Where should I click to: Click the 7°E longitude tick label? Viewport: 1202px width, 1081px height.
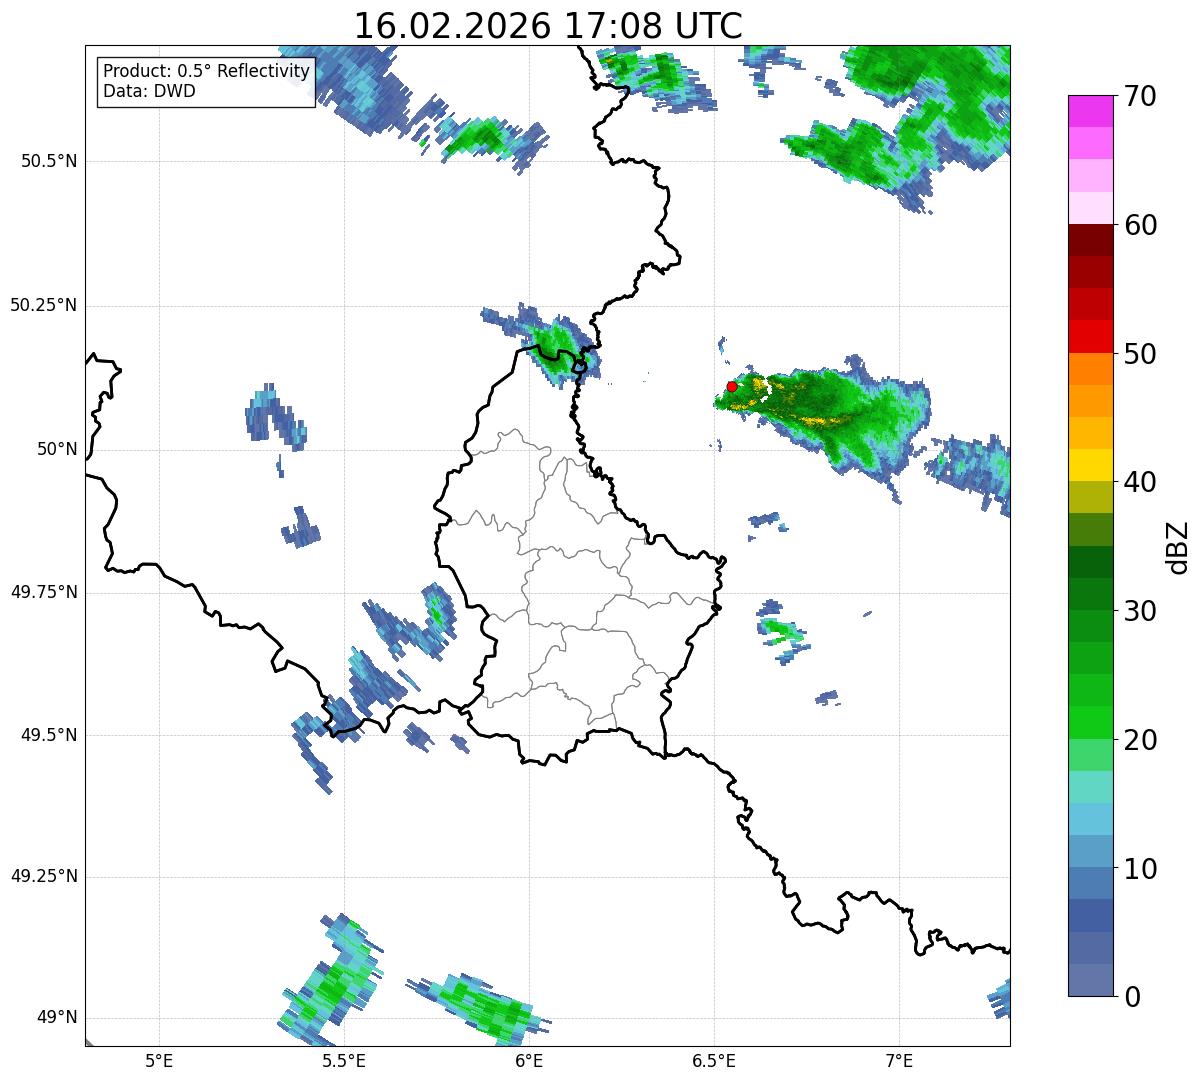pyautogui.click(x=900, y=1060)
